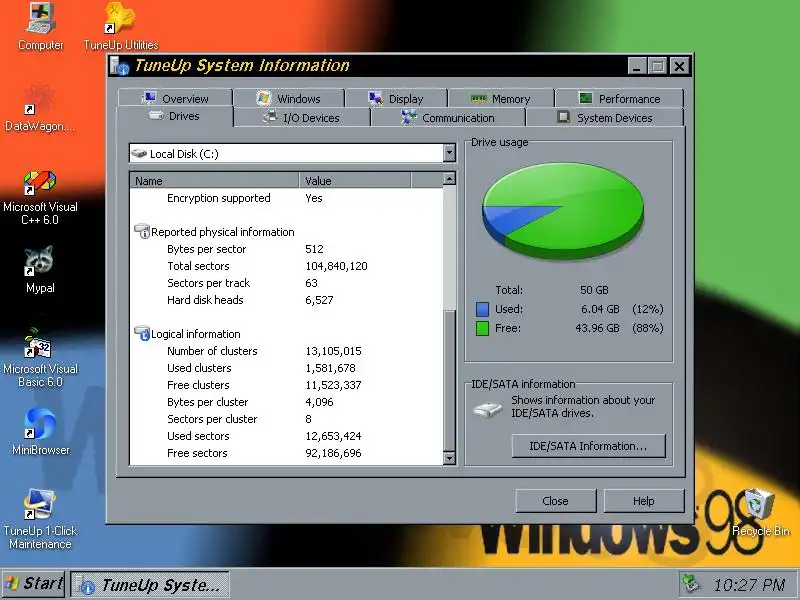Select the Total sectors row
The image size is (800, 600).
tap(287, 266)
